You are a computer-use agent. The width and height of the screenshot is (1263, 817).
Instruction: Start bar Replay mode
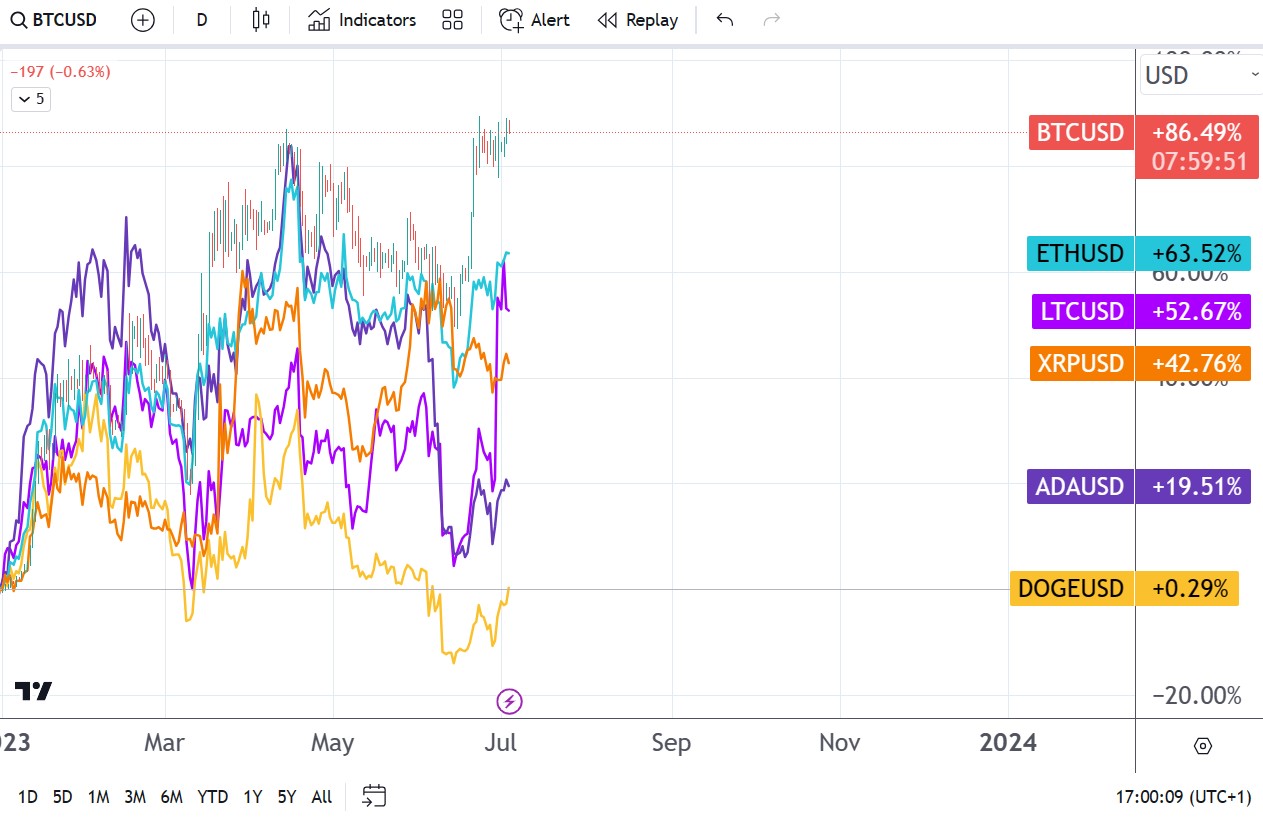[637, 20]
